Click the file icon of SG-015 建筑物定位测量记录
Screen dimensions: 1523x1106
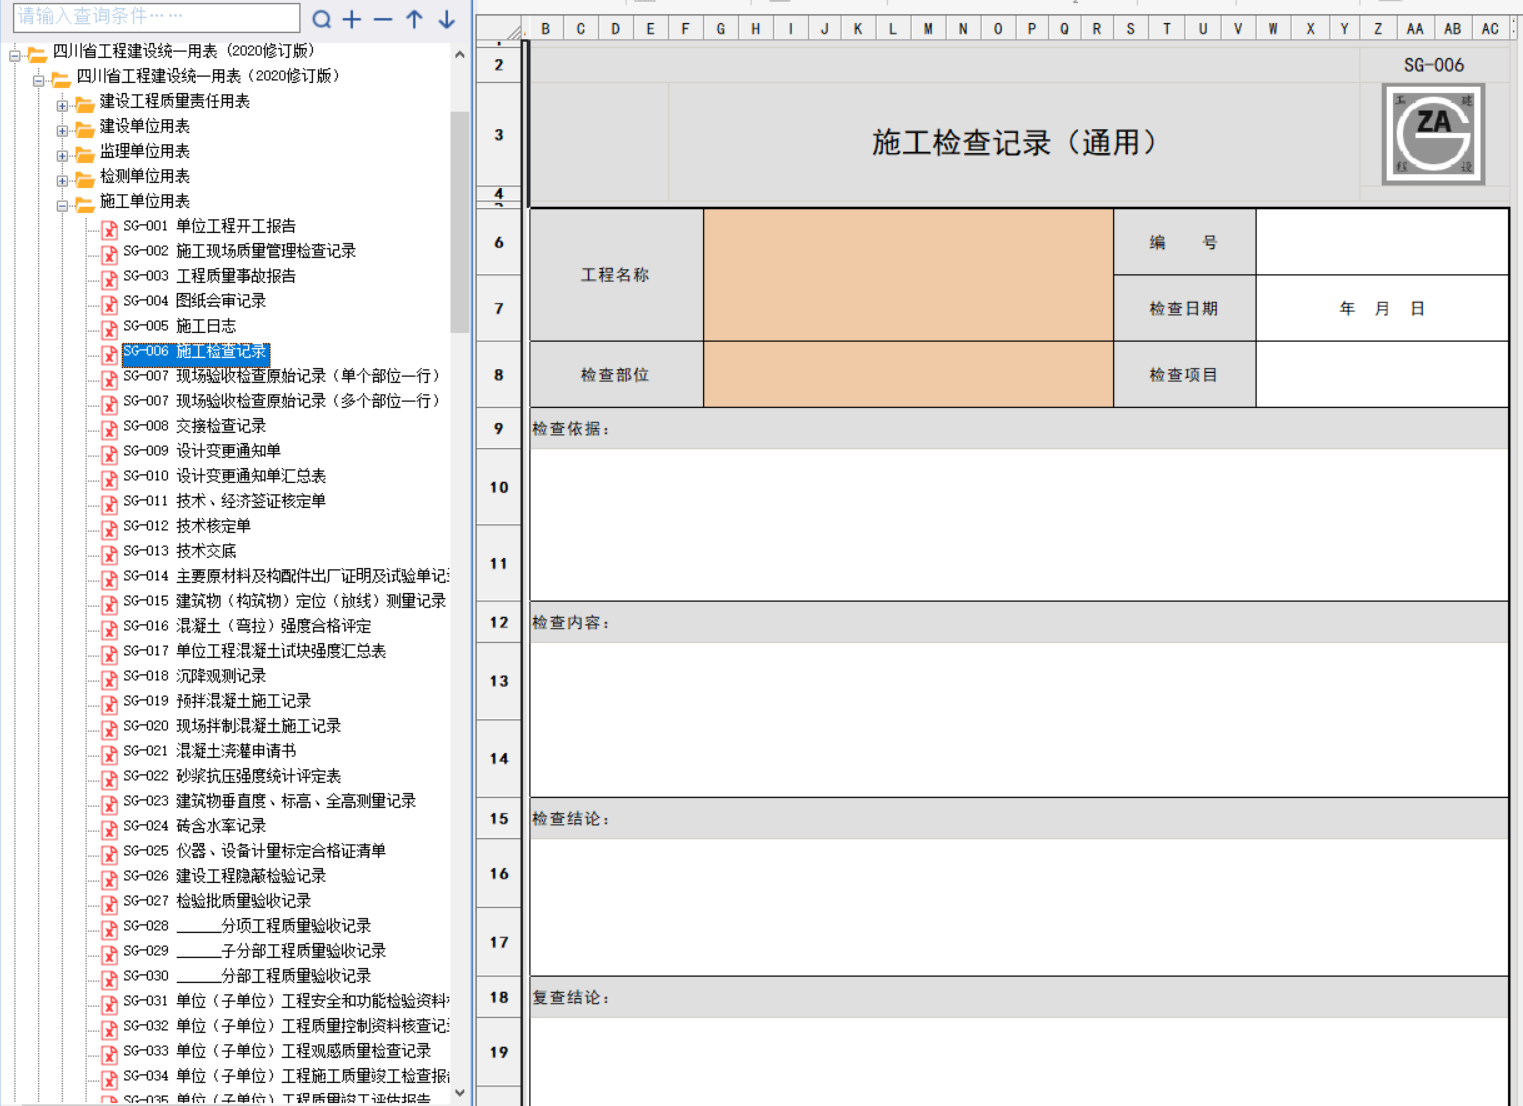click(x=109, y=605)
